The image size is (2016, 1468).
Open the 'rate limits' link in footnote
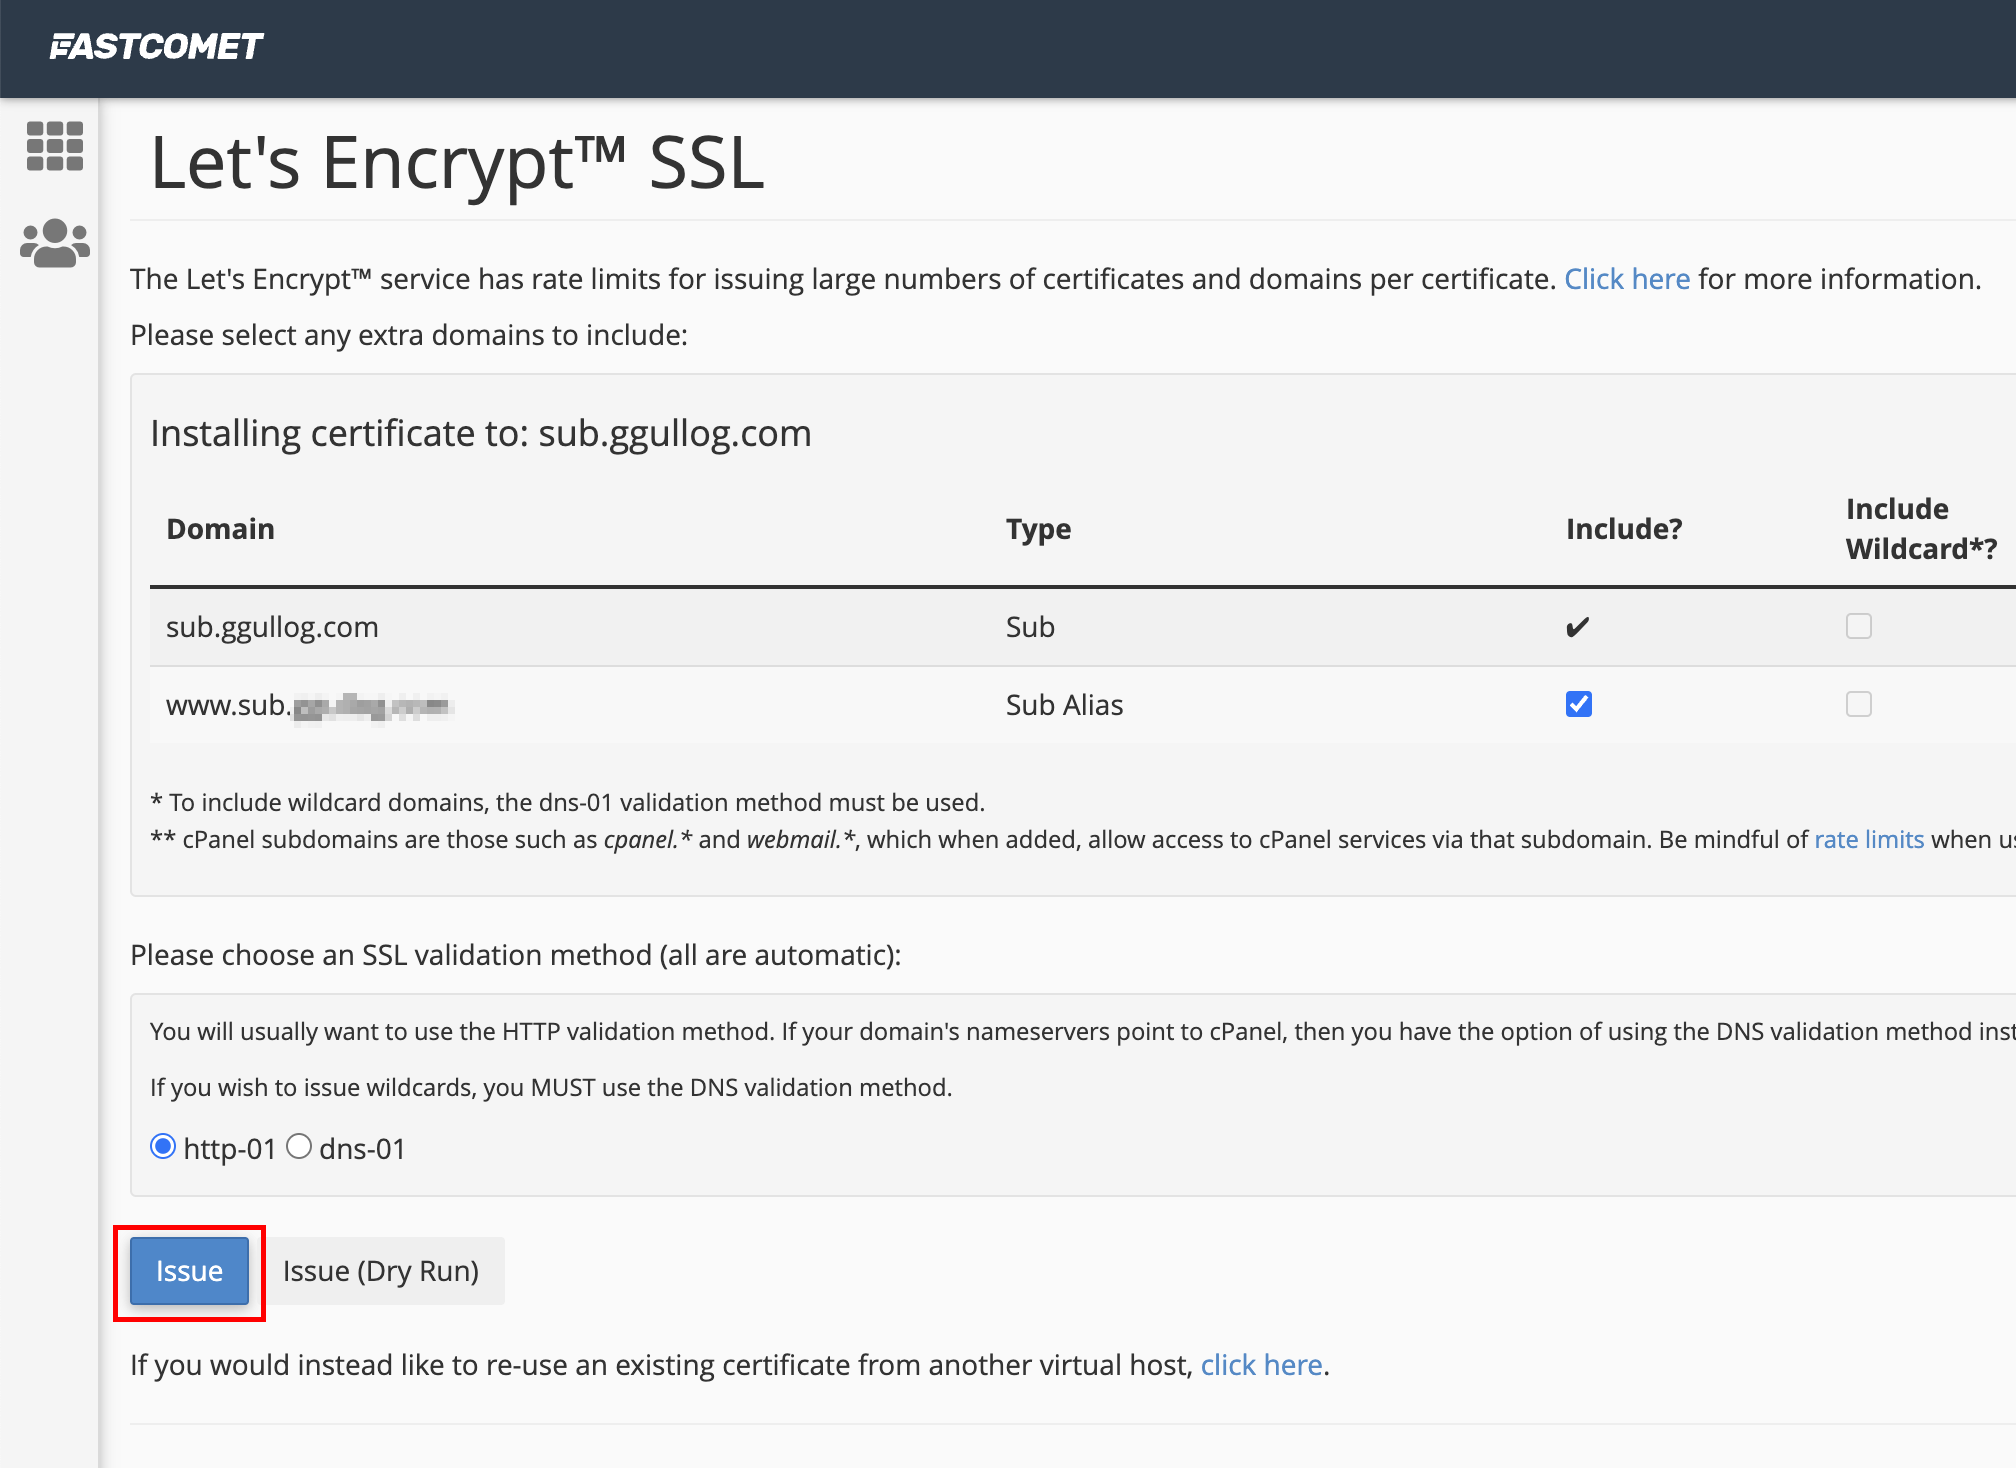tap(1868, 839)
